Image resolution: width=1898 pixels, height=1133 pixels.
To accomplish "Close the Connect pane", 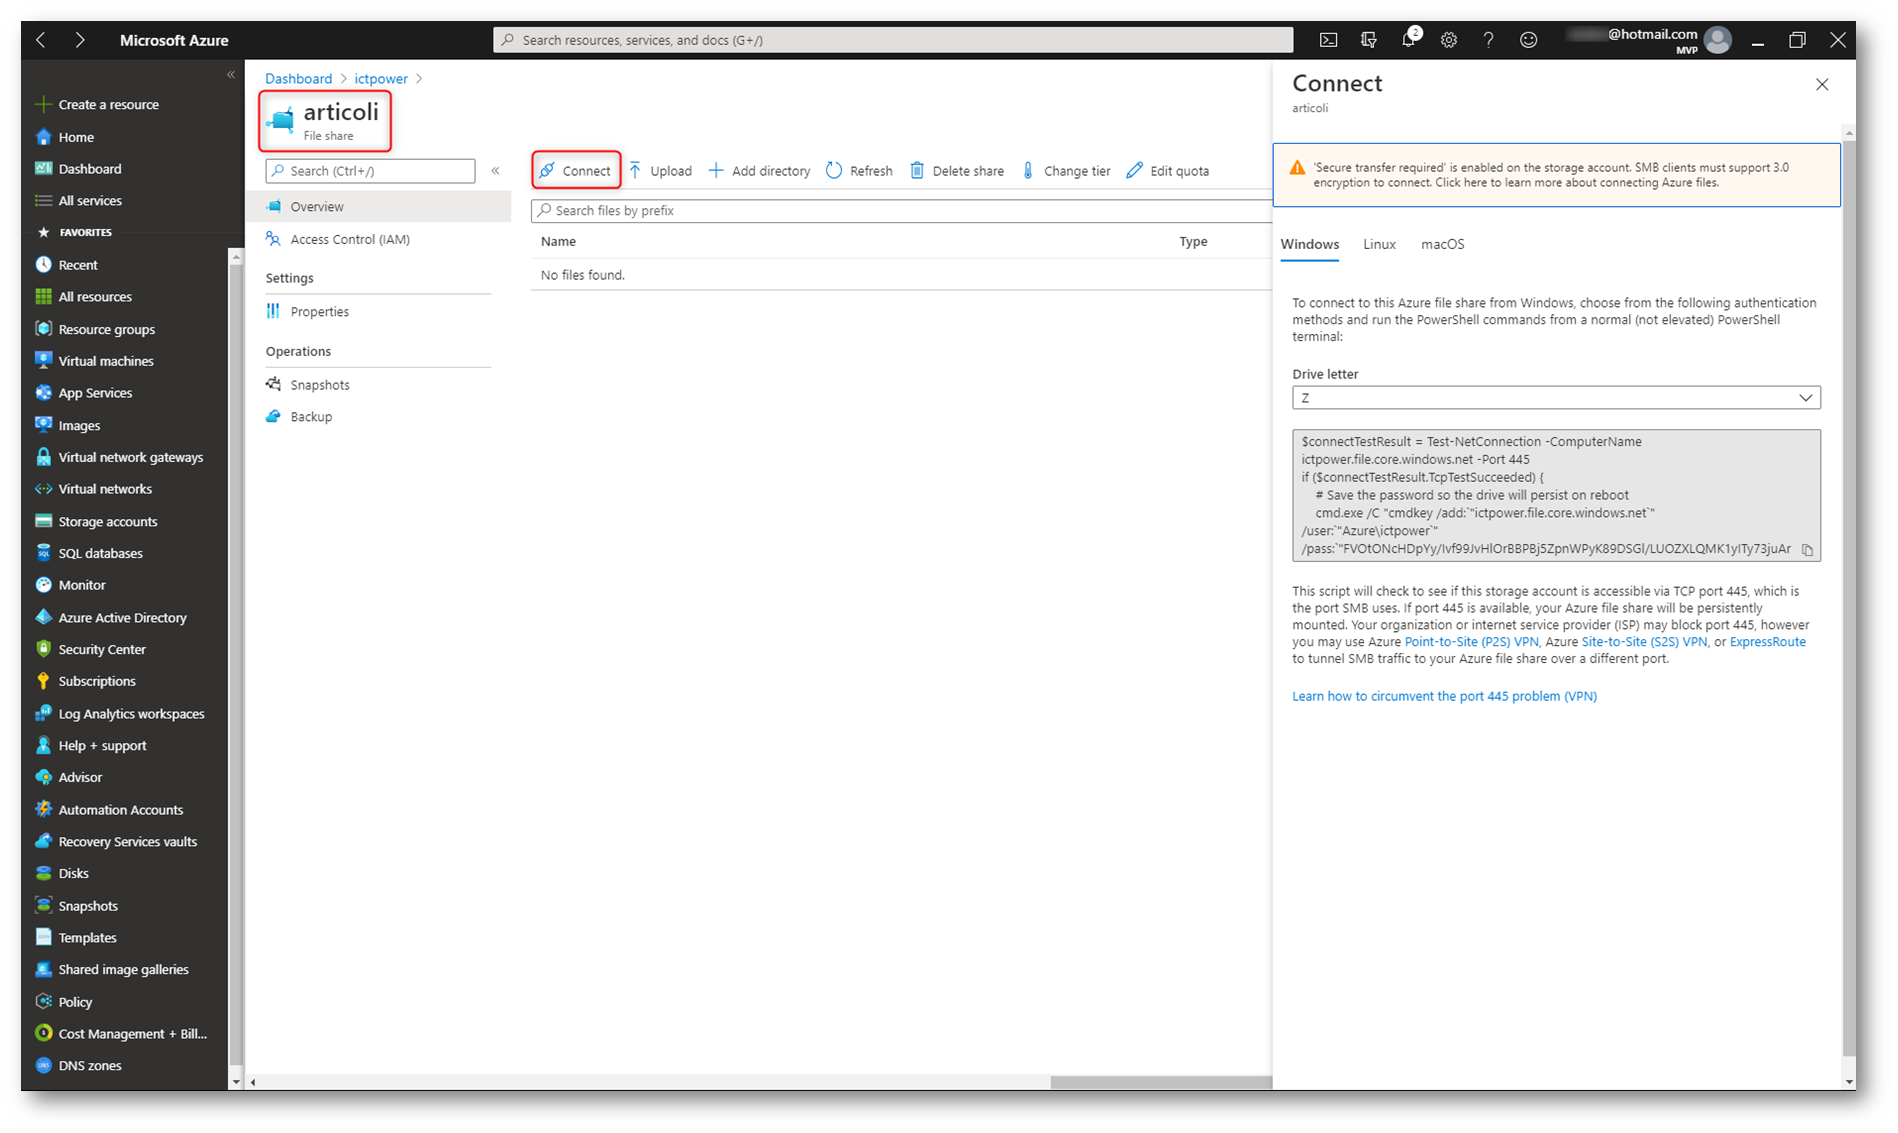I will (1822, 85).
